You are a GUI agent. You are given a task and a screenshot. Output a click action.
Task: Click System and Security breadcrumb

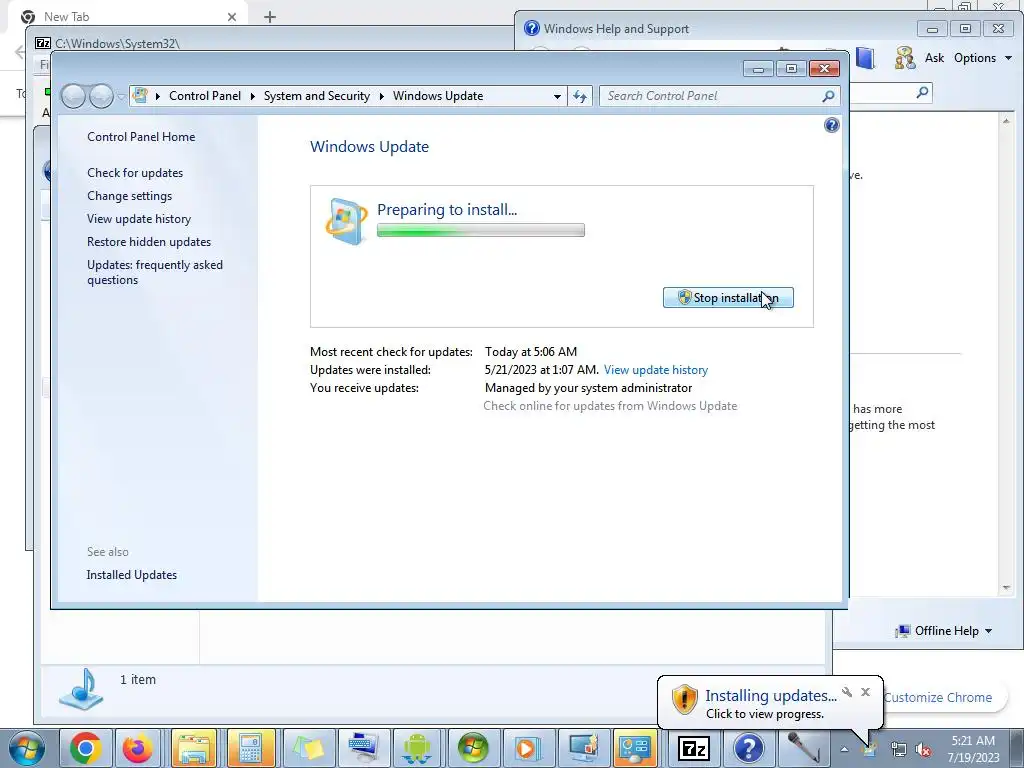[317, 96]
